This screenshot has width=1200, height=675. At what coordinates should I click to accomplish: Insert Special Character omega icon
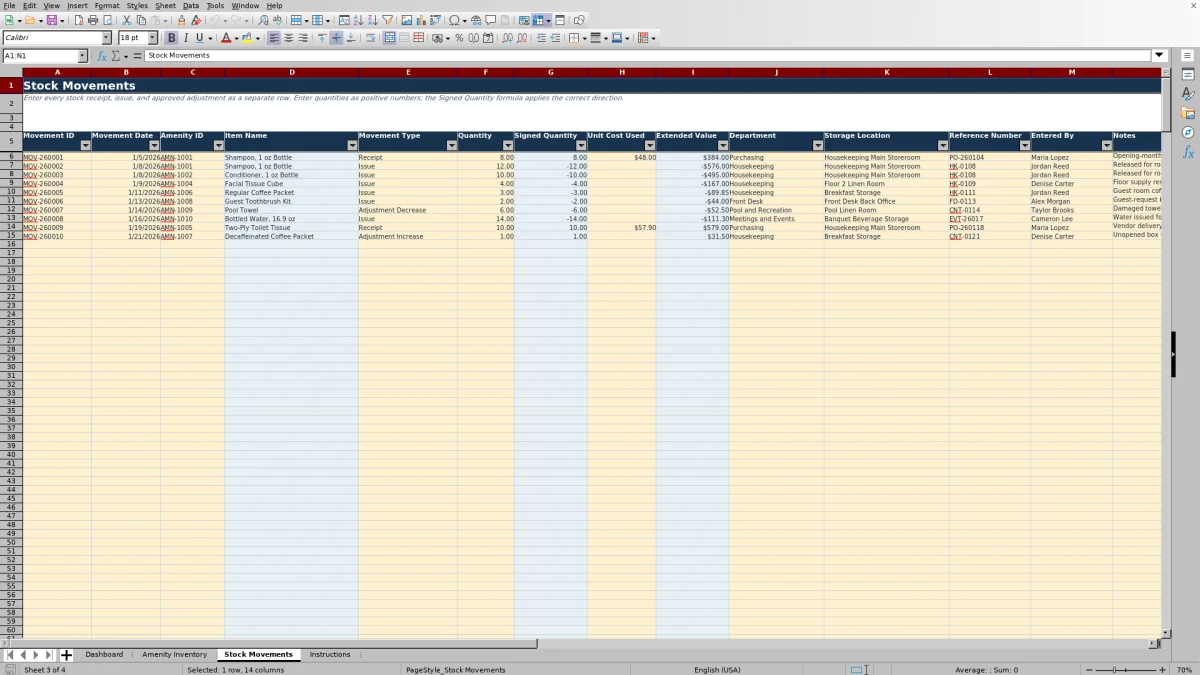click(454, 20)
